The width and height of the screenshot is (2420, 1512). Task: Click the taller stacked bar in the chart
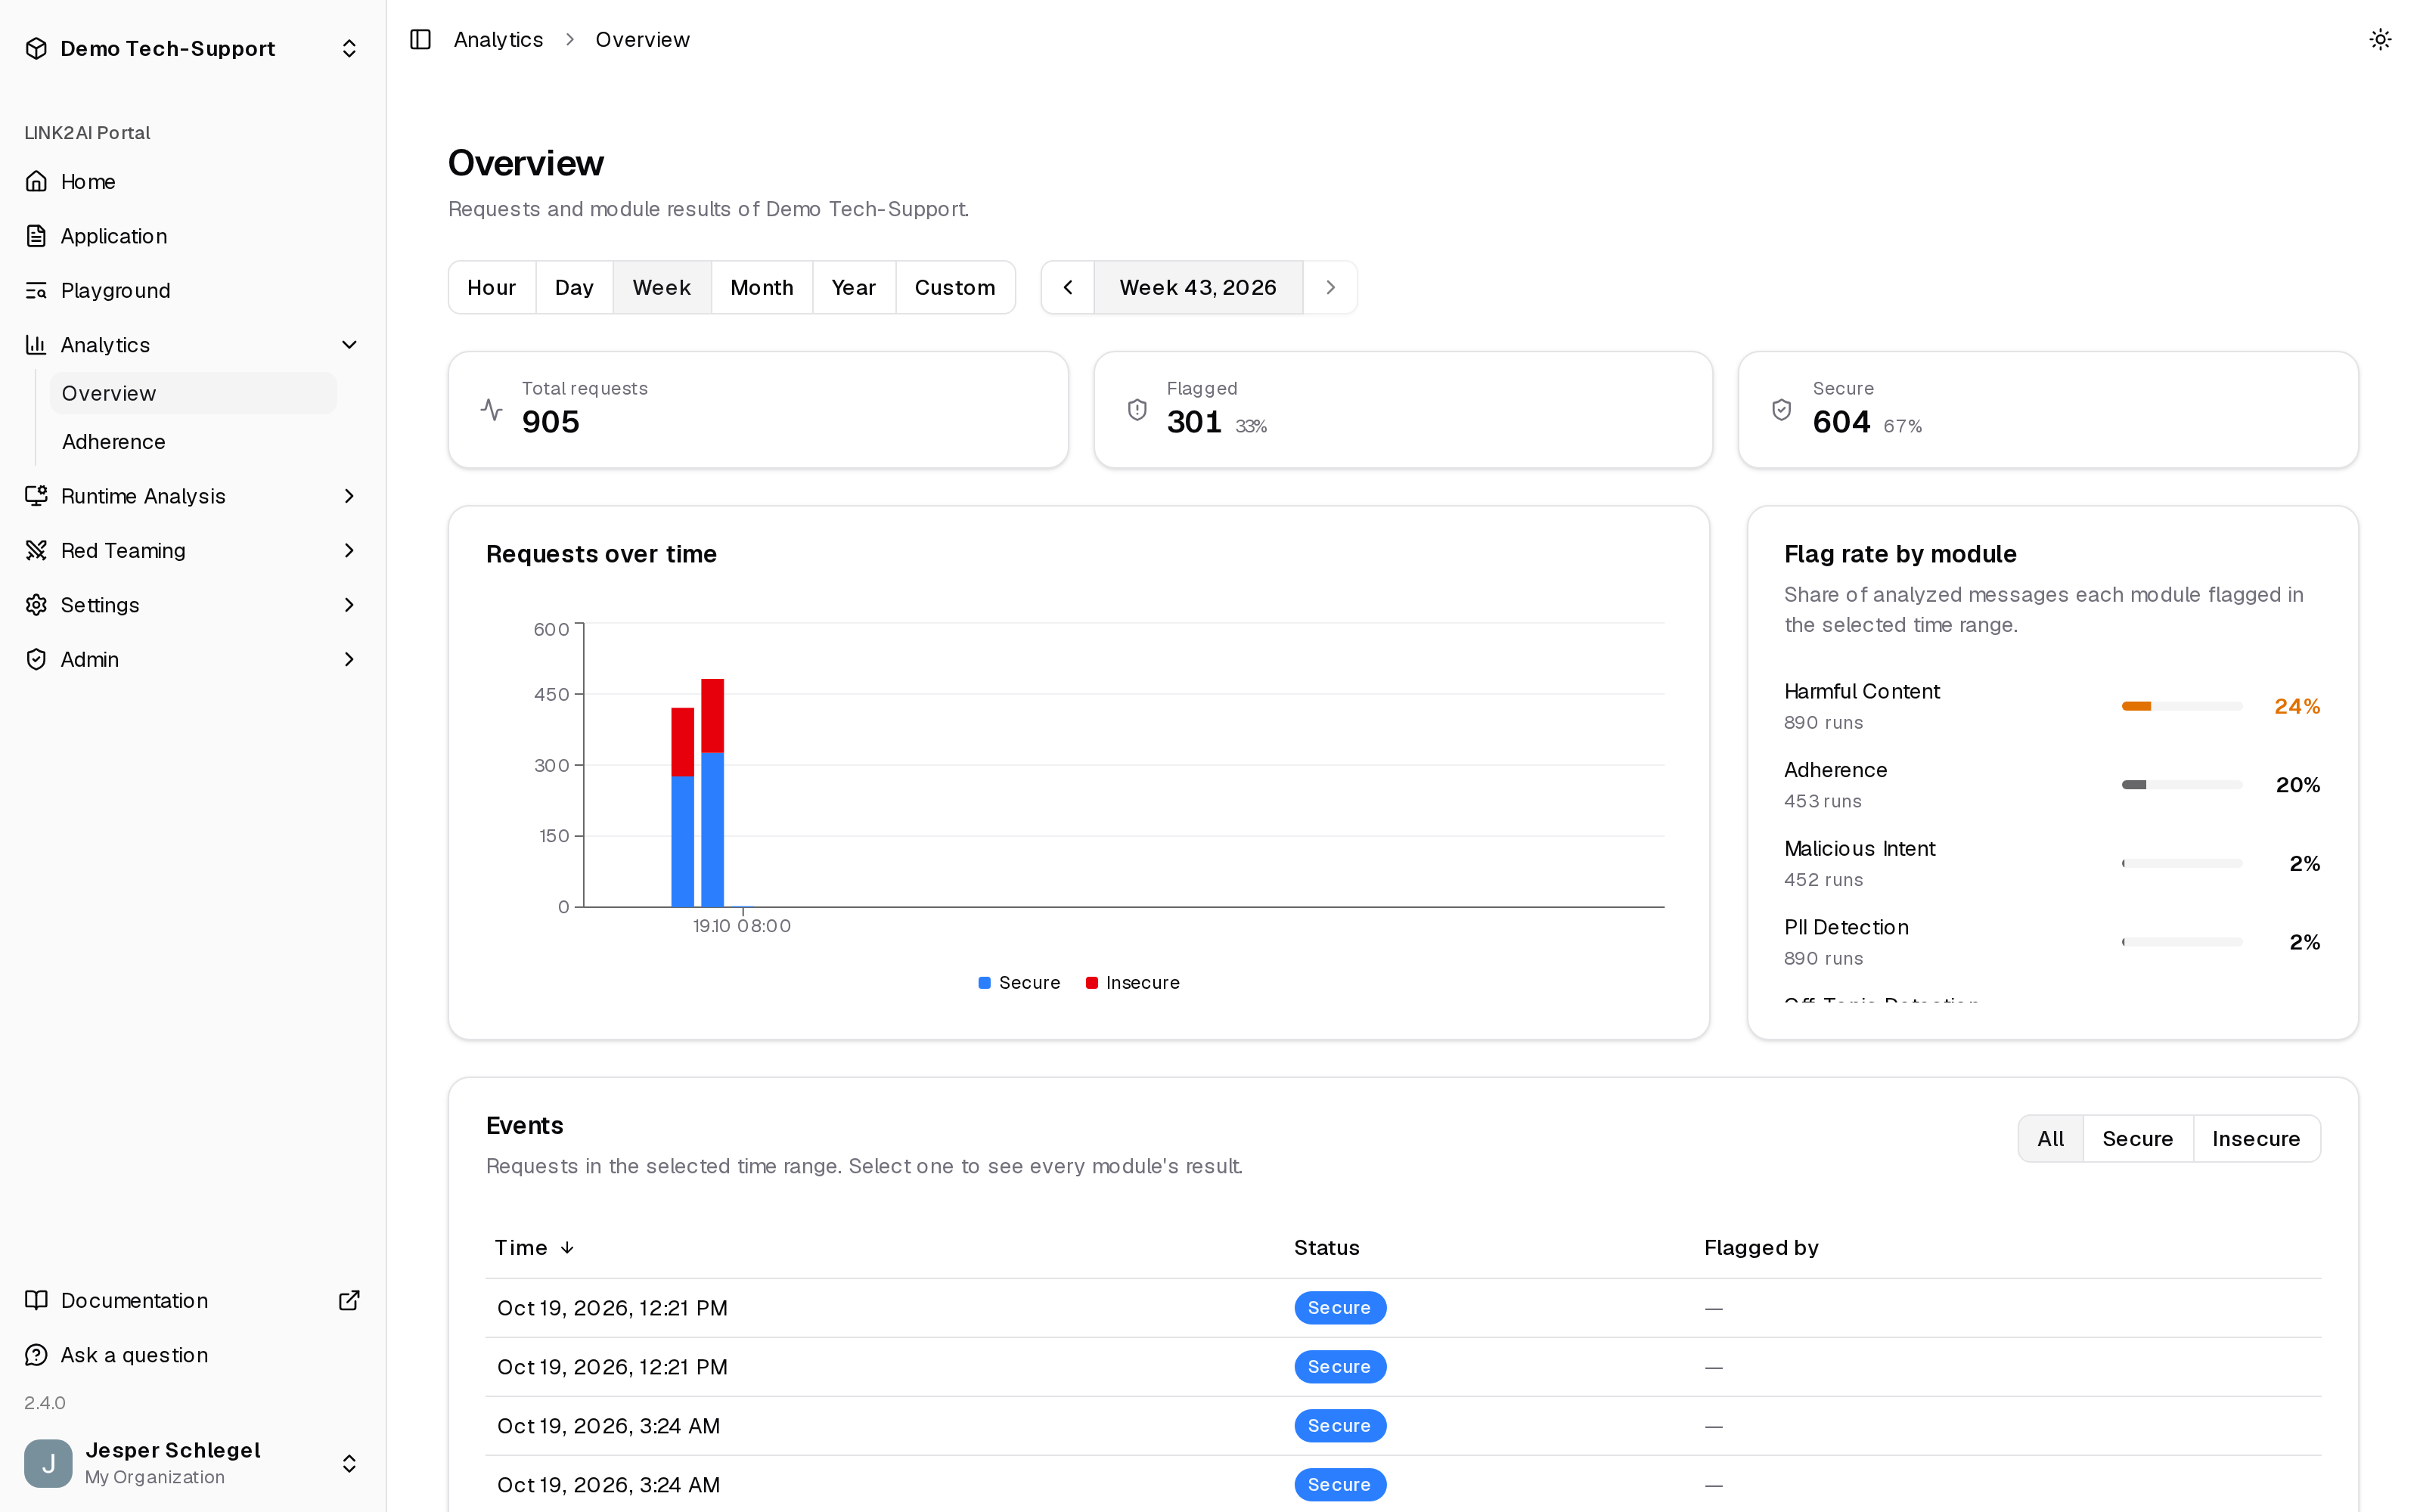point(712,793)
